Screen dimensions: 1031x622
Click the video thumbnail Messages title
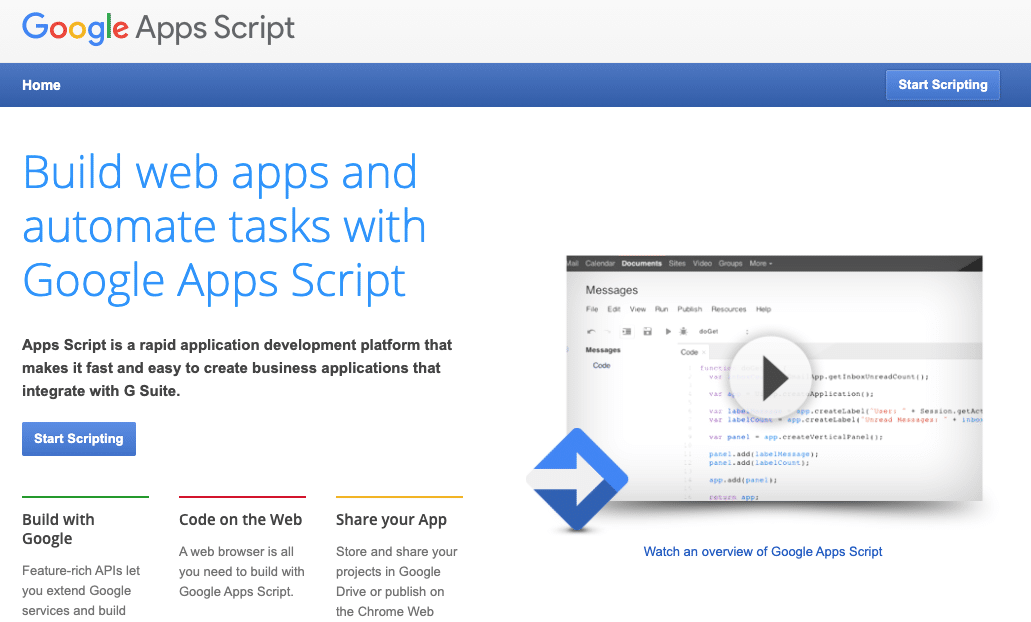(611, 290)
